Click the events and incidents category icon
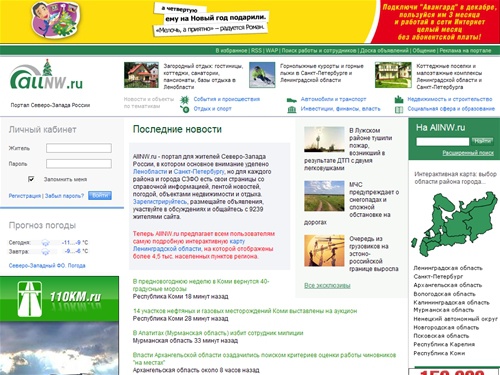Image resolution: width=500 pixels, height=375 pixels. (185, 99)
